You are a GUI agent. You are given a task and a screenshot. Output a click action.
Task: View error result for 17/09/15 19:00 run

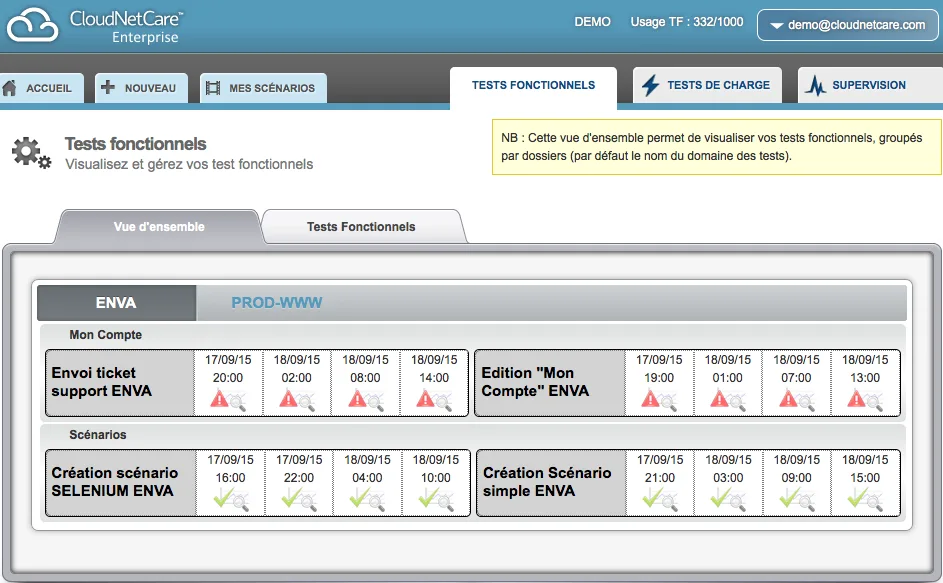pos(659,399)
